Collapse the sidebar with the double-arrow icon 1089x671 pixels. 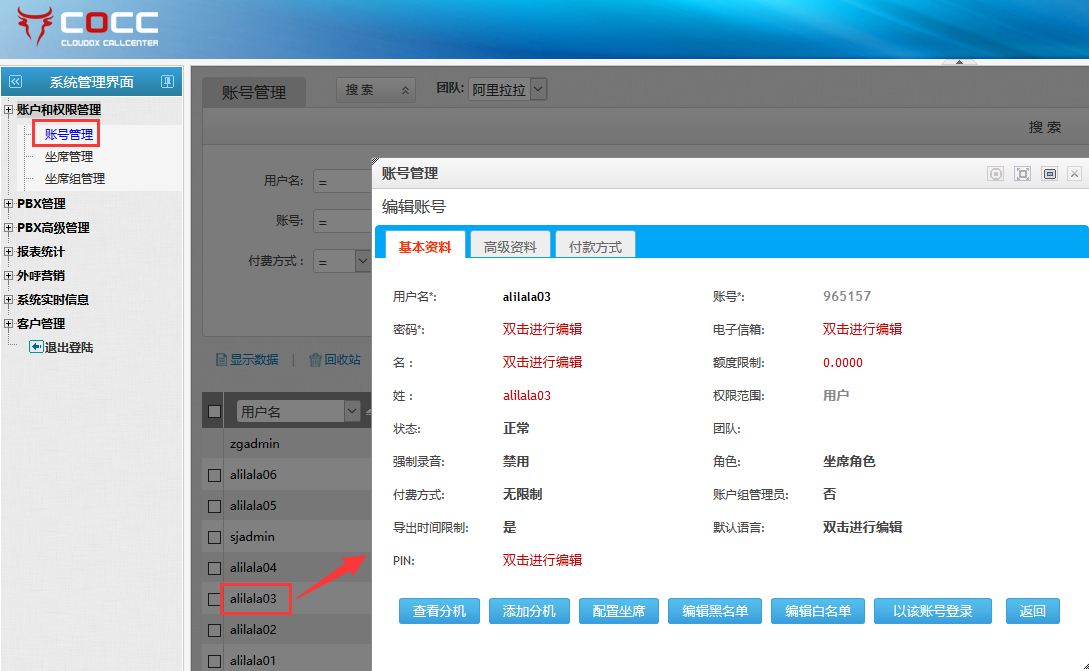point(15,82)
